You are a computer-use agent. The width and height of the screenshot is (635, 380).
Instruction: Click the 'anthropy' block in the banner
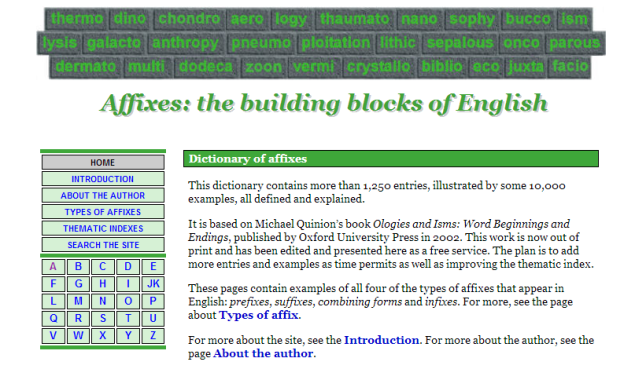(185, 43)
